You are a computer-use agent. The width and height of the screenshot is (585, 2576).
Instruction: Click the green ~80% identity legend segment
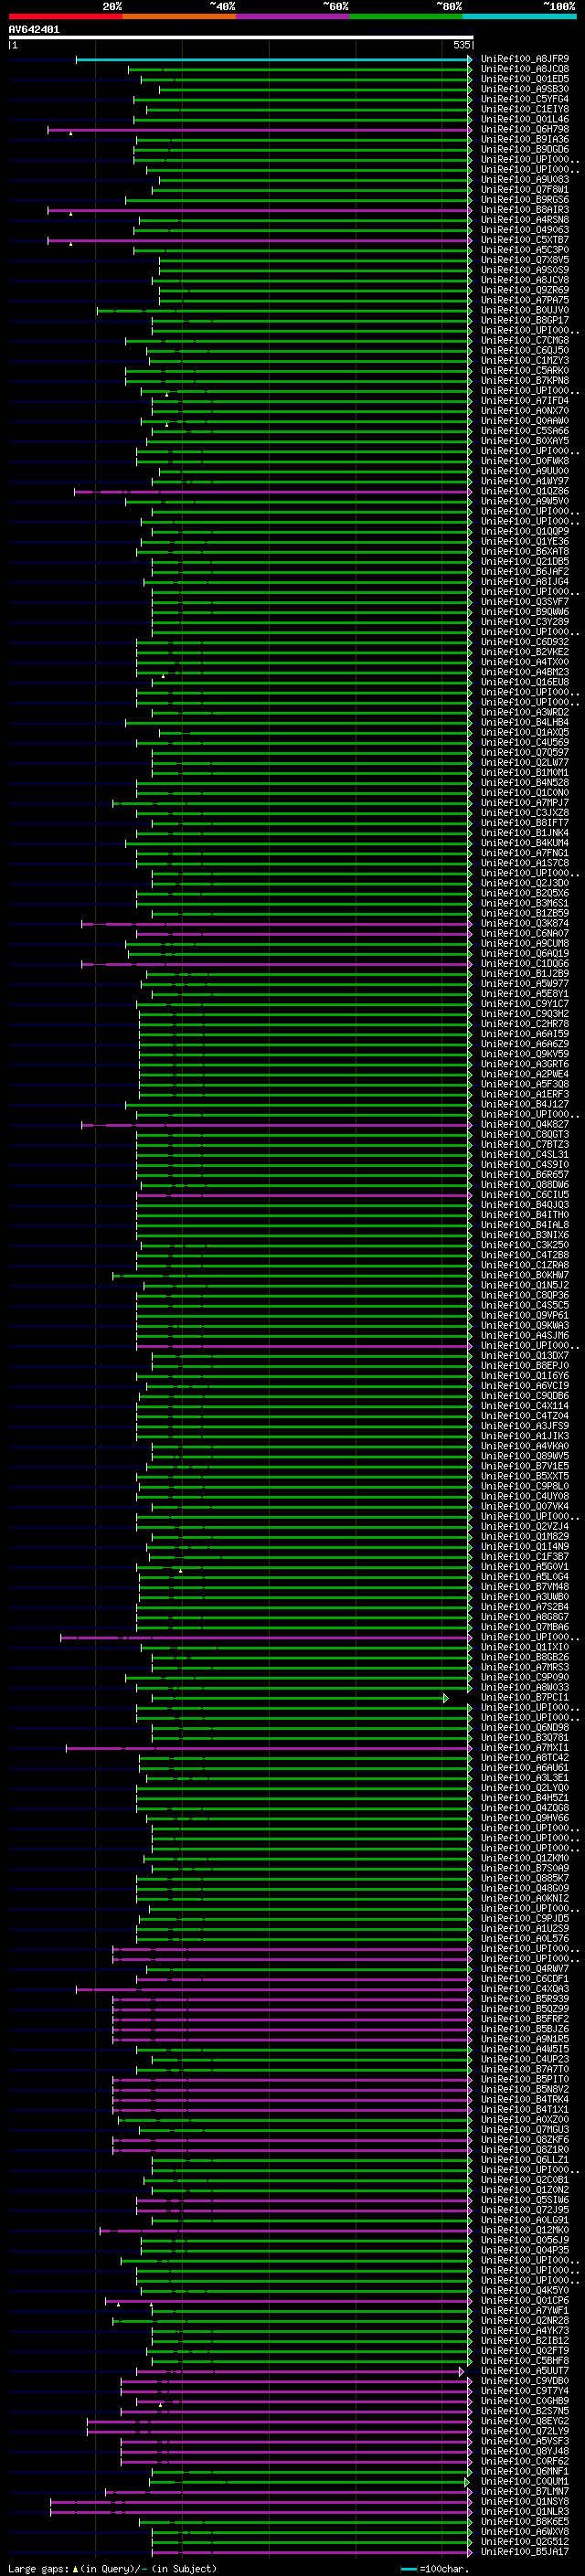pos(406,16)
